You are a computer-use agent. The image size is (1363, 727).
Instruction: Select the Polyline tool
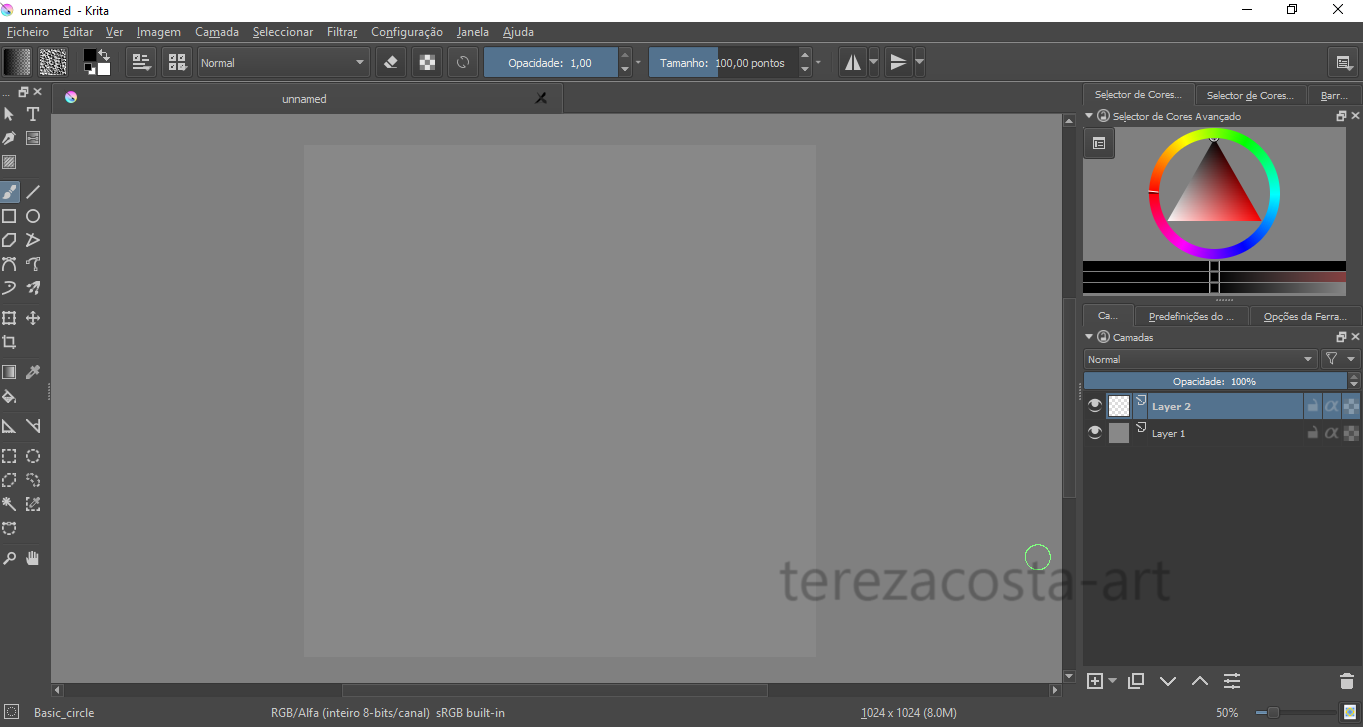pos(33,240)
